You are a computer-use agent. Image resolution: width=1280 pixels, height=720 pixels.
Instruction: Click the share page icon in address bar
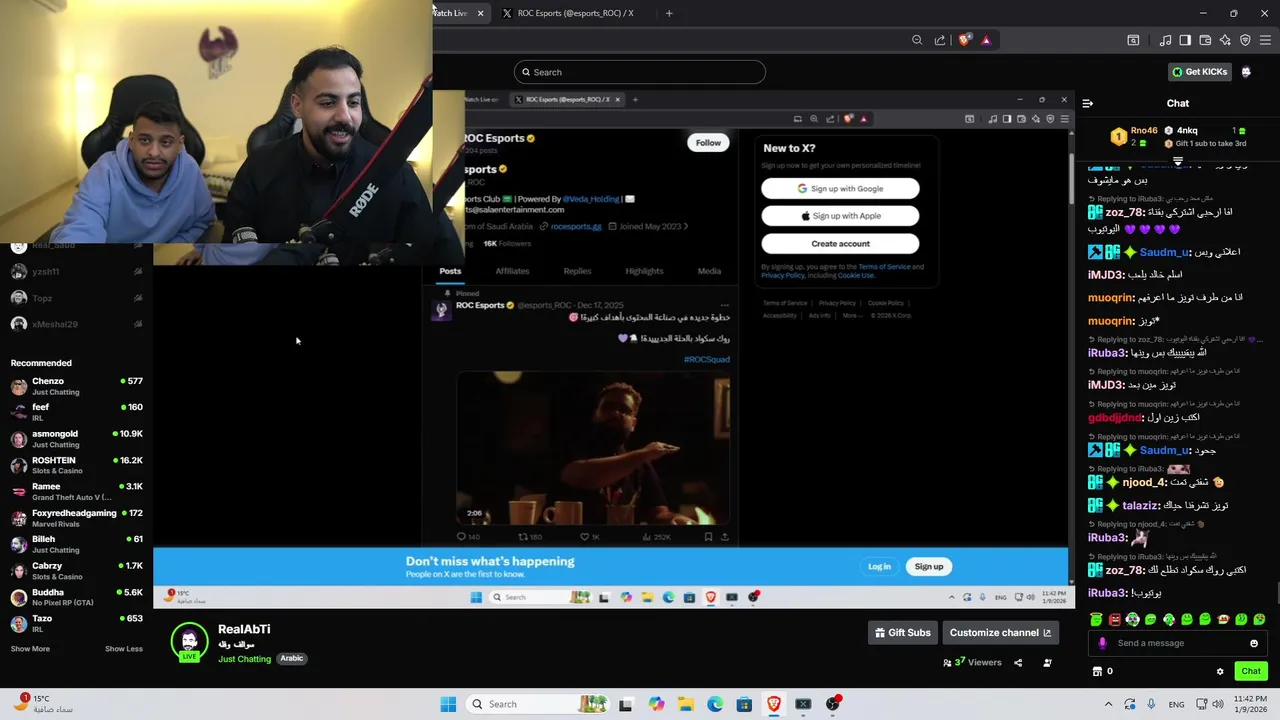[x=940, y=40]
